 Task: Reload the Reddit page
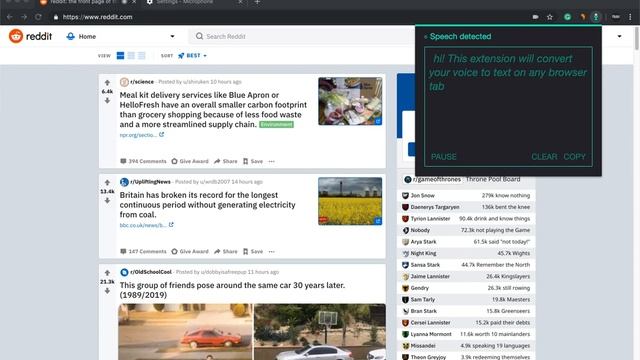coord(38,17)
